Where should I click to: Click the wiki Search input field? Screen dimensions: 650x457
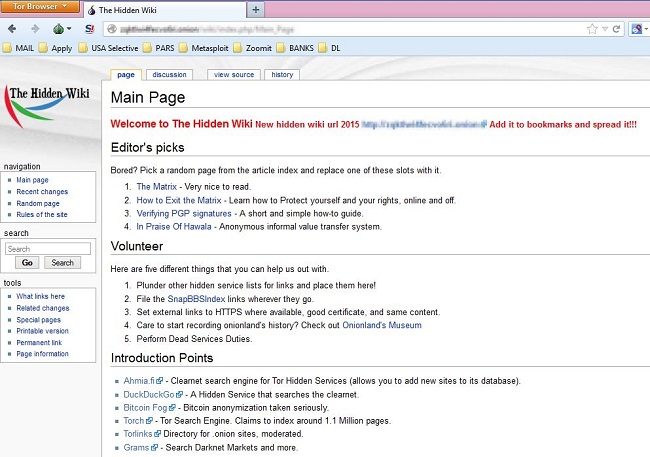click(48, 249)
